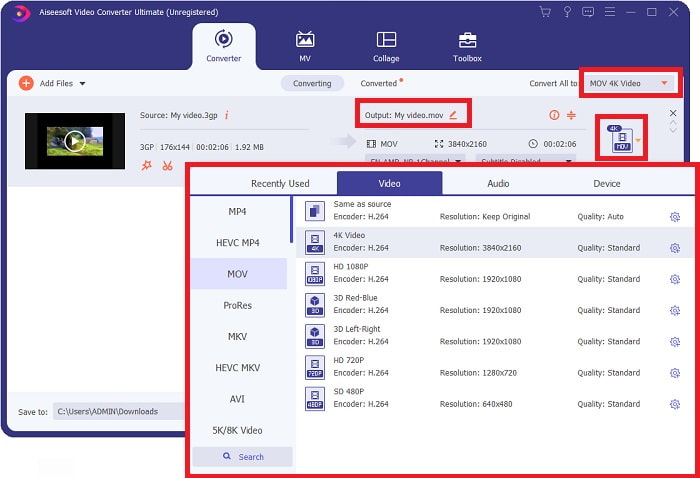The height and width of the screenshot is (478, 700).
Task: Select the Video format tab
Action: point(389,183)
